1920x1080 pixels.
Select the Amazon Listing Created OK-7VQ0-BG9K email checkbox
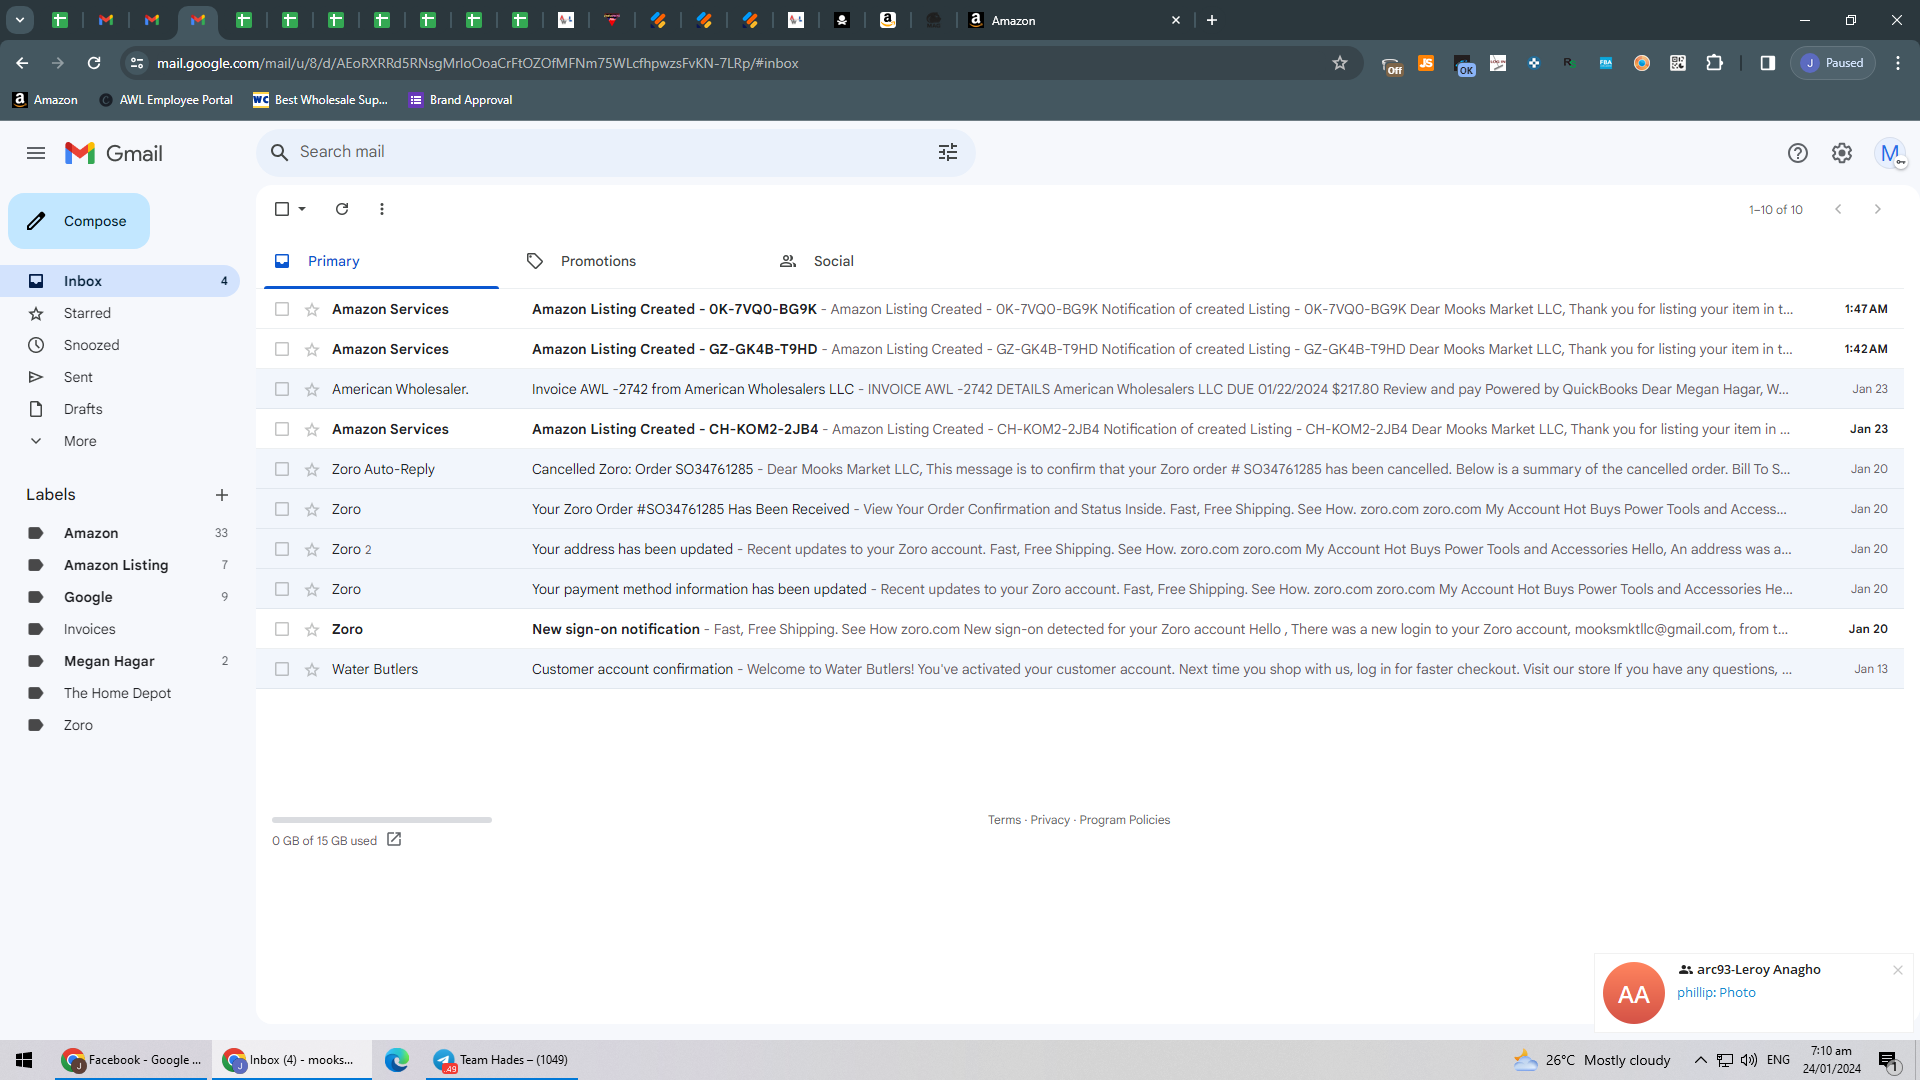[x=282, y=309]
